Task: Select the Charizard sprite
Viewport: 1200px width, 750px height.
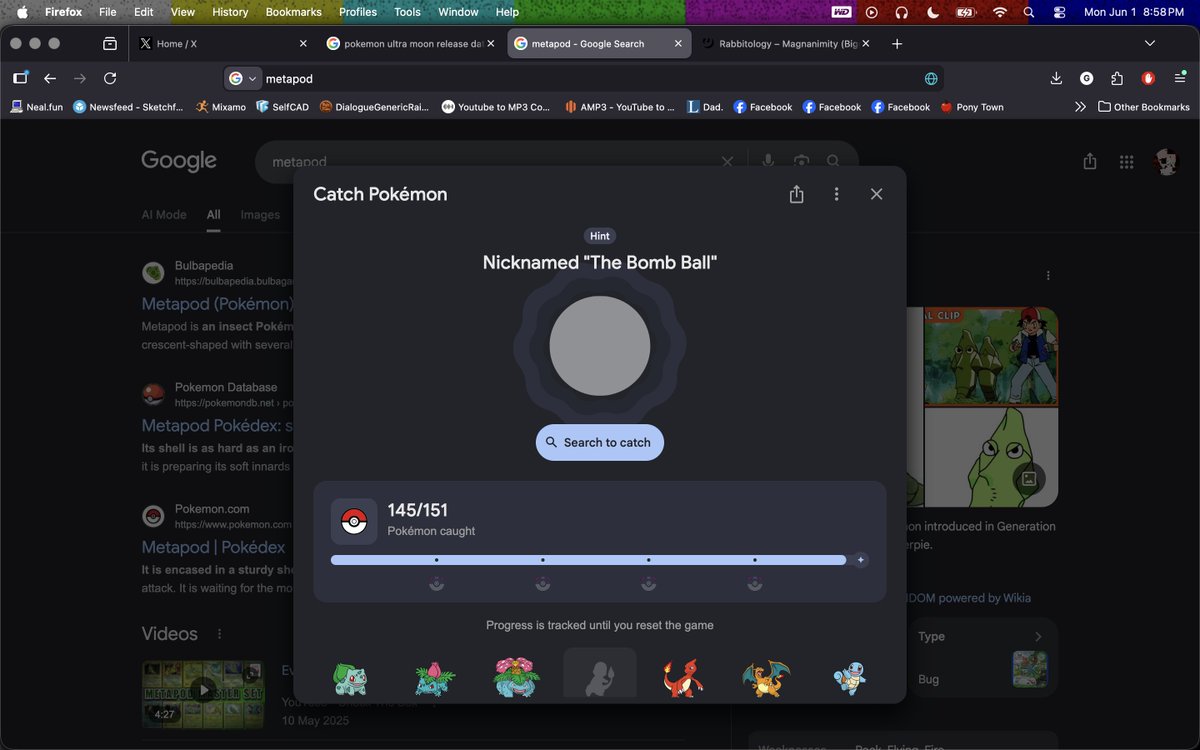Action: [766, 678]
